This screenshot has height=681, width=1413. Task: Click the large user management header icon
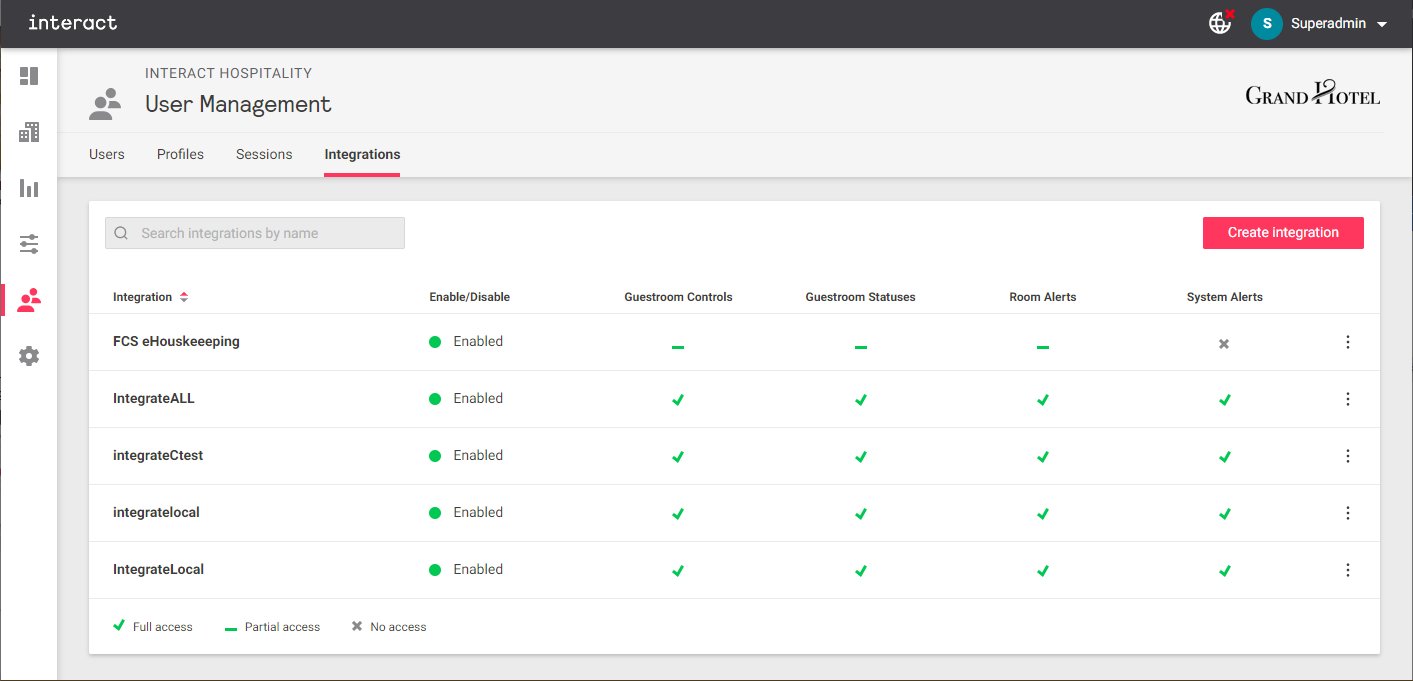tap(105, 104)
